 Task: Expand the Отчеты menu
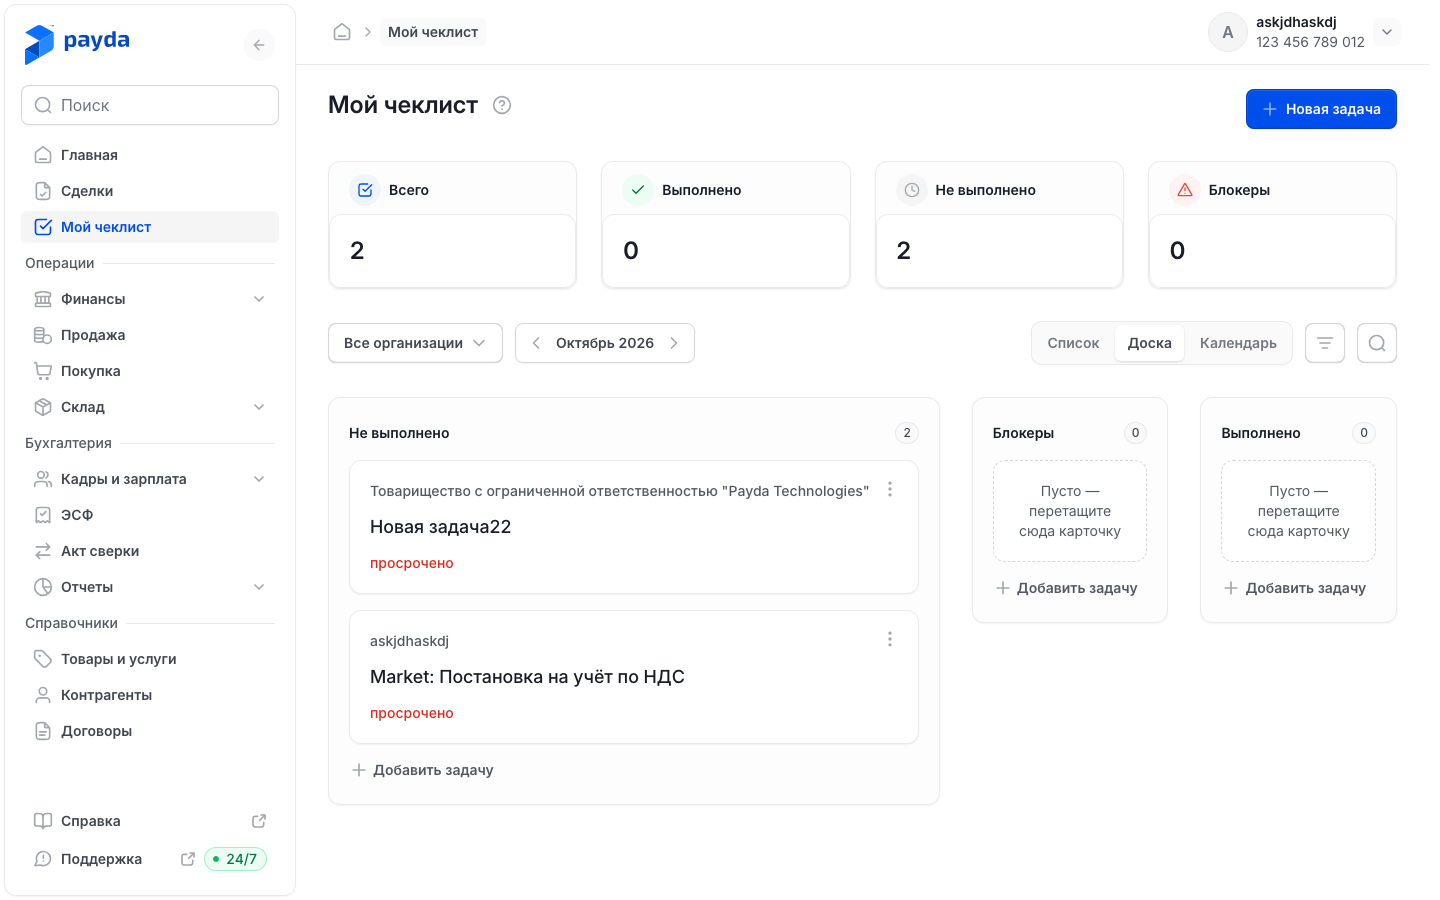(150, 587)
